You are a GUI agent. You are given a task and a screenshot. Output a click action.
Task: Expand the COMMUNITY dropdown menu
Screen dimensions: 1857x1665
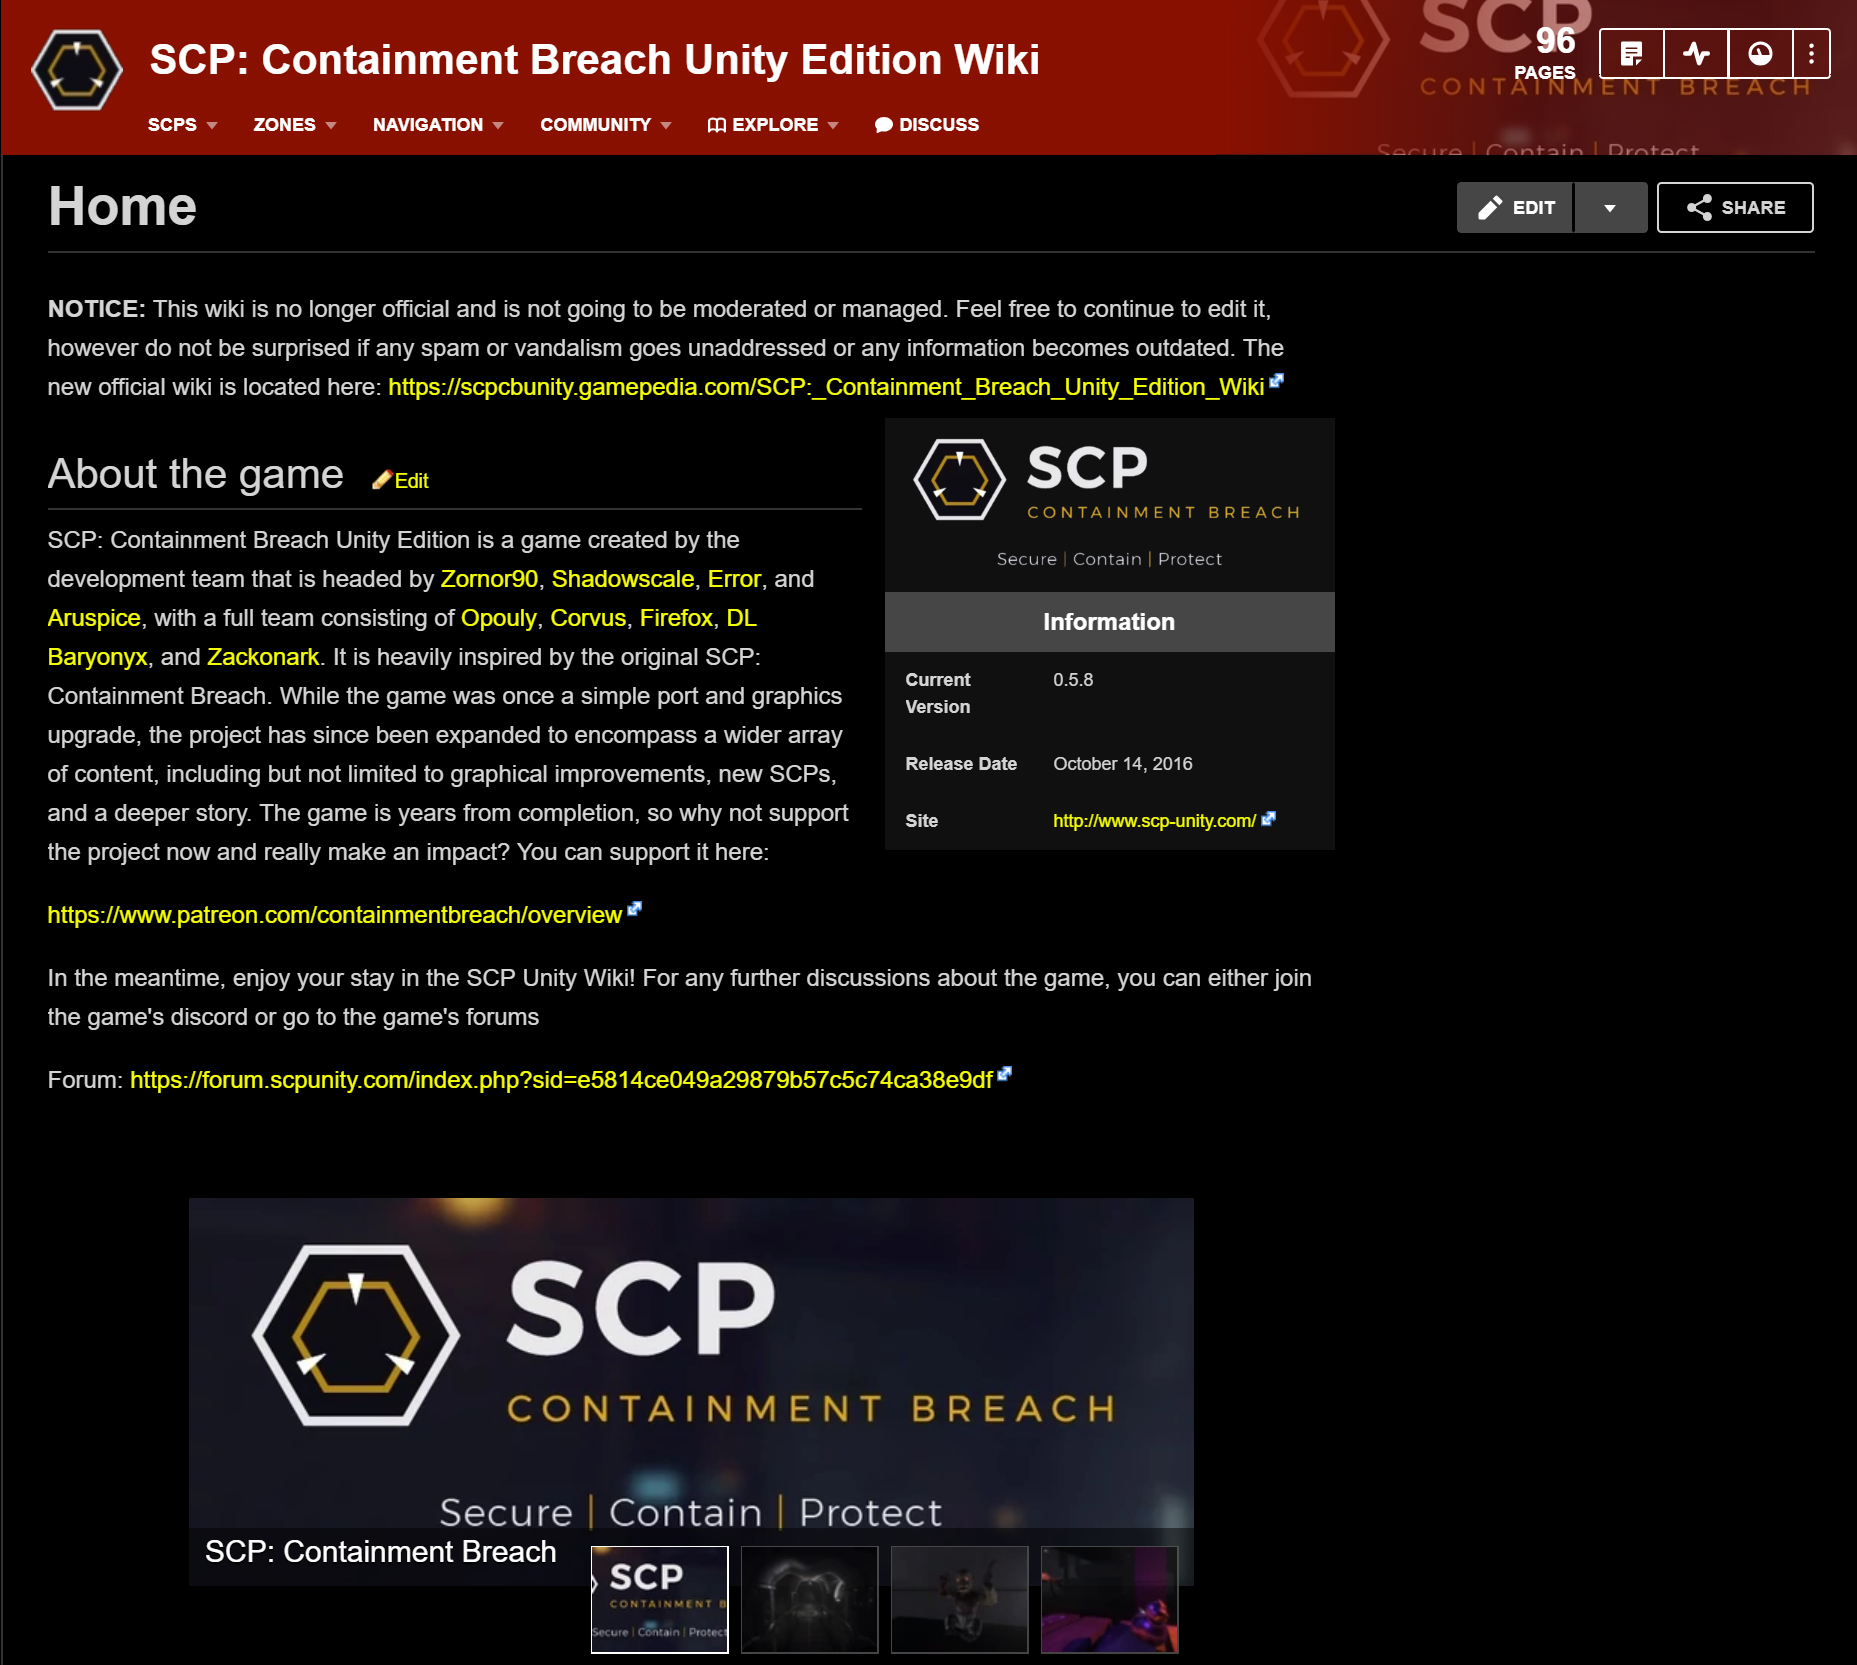(x=606, y=125)
